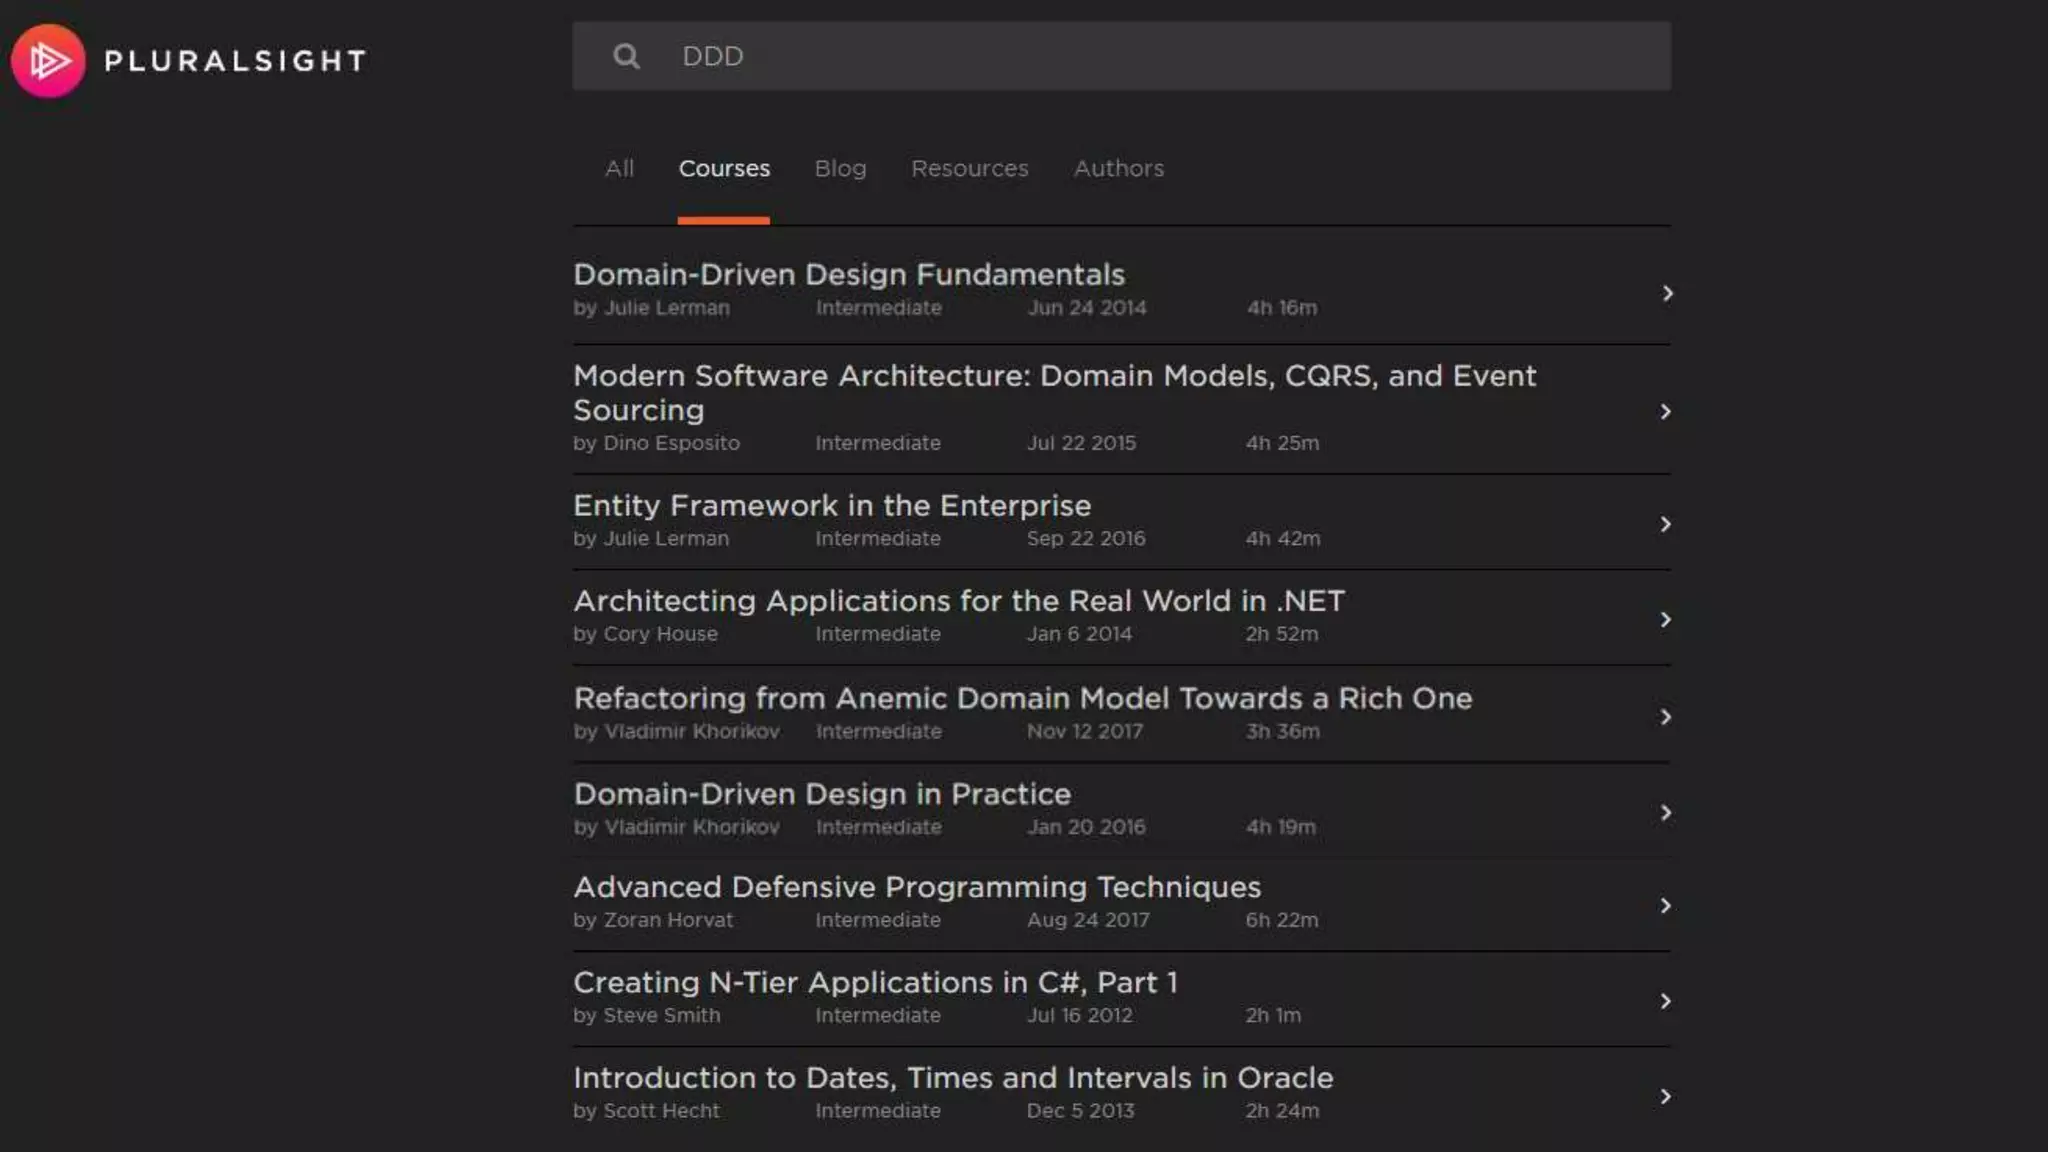Click the Pluralsight logo icon

click(48, 61)
